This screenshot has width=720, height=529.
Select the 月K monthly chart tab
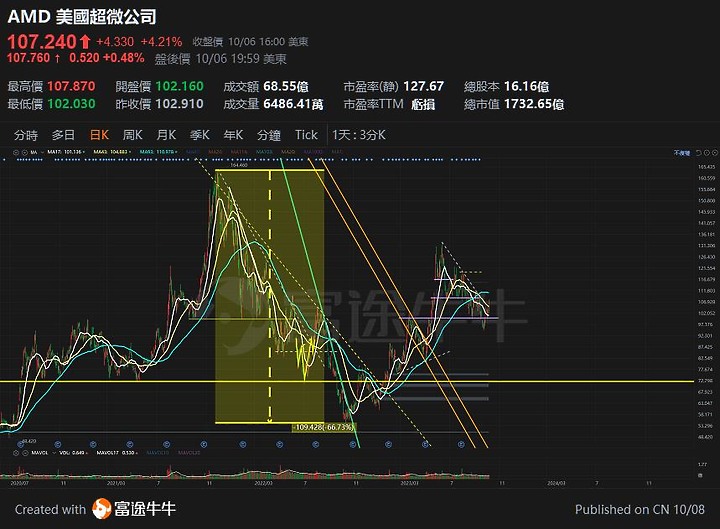(x=166, y=135)
